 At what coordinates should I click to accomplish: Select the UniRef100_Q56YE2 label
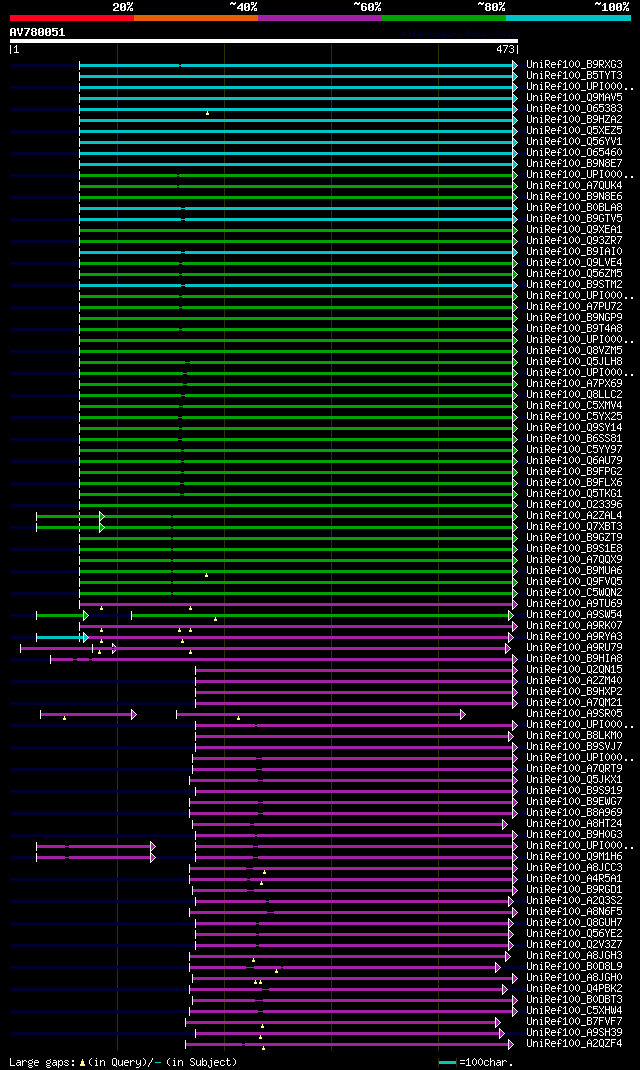tap(574, 934)
